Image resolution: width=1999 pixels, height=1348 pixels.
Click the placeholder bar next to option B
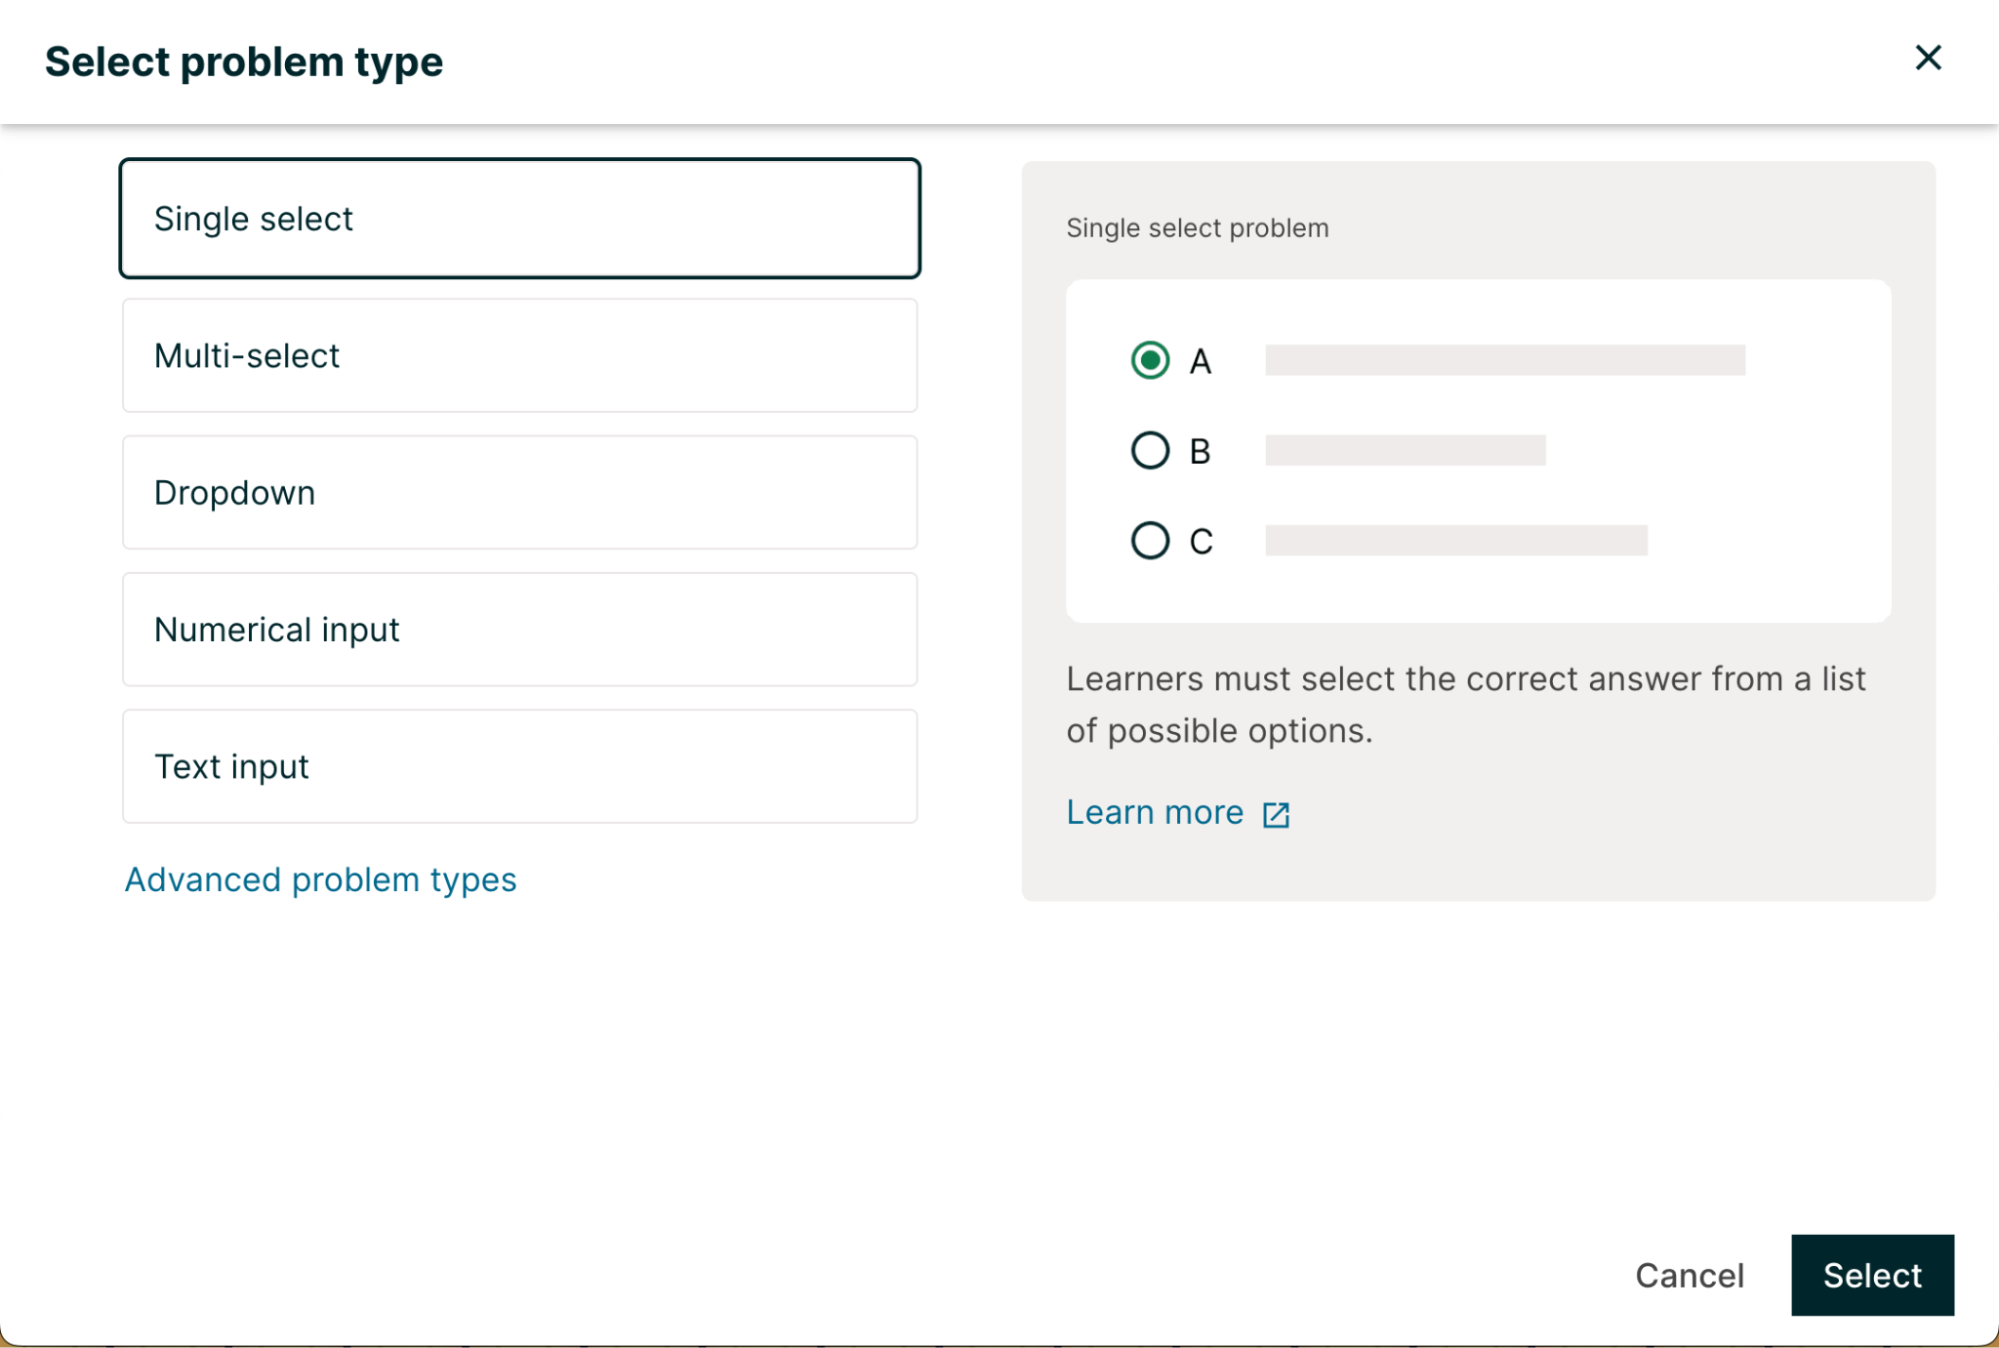(1404, 450)
